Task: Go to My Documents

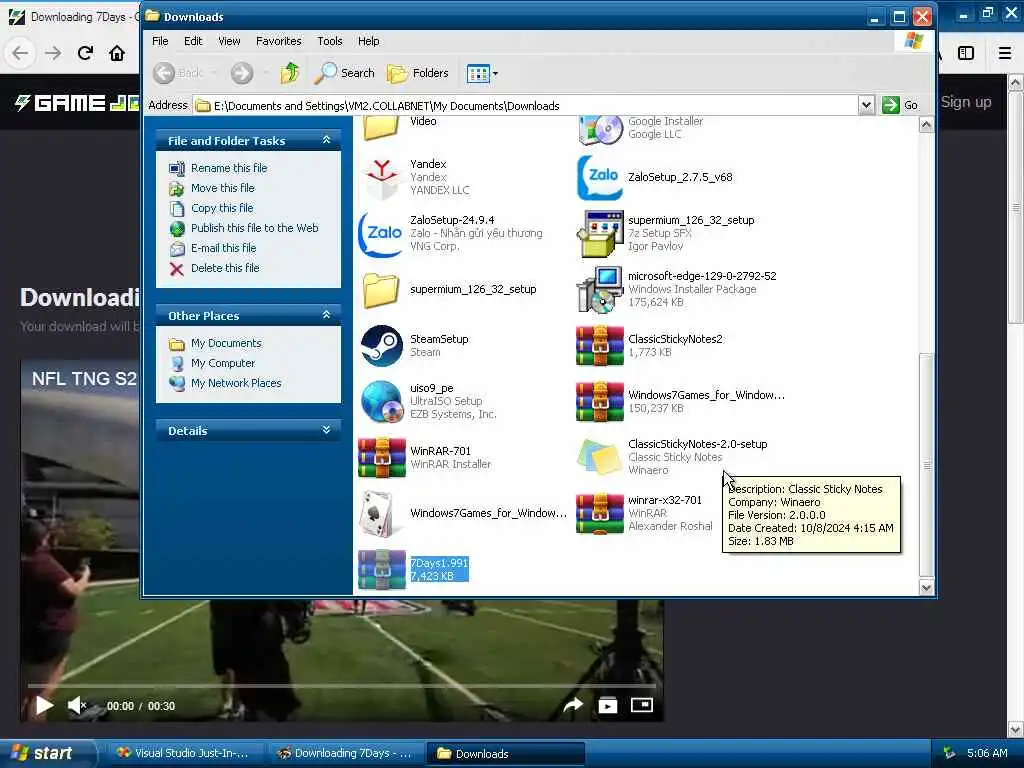Action: click(226, 343)
